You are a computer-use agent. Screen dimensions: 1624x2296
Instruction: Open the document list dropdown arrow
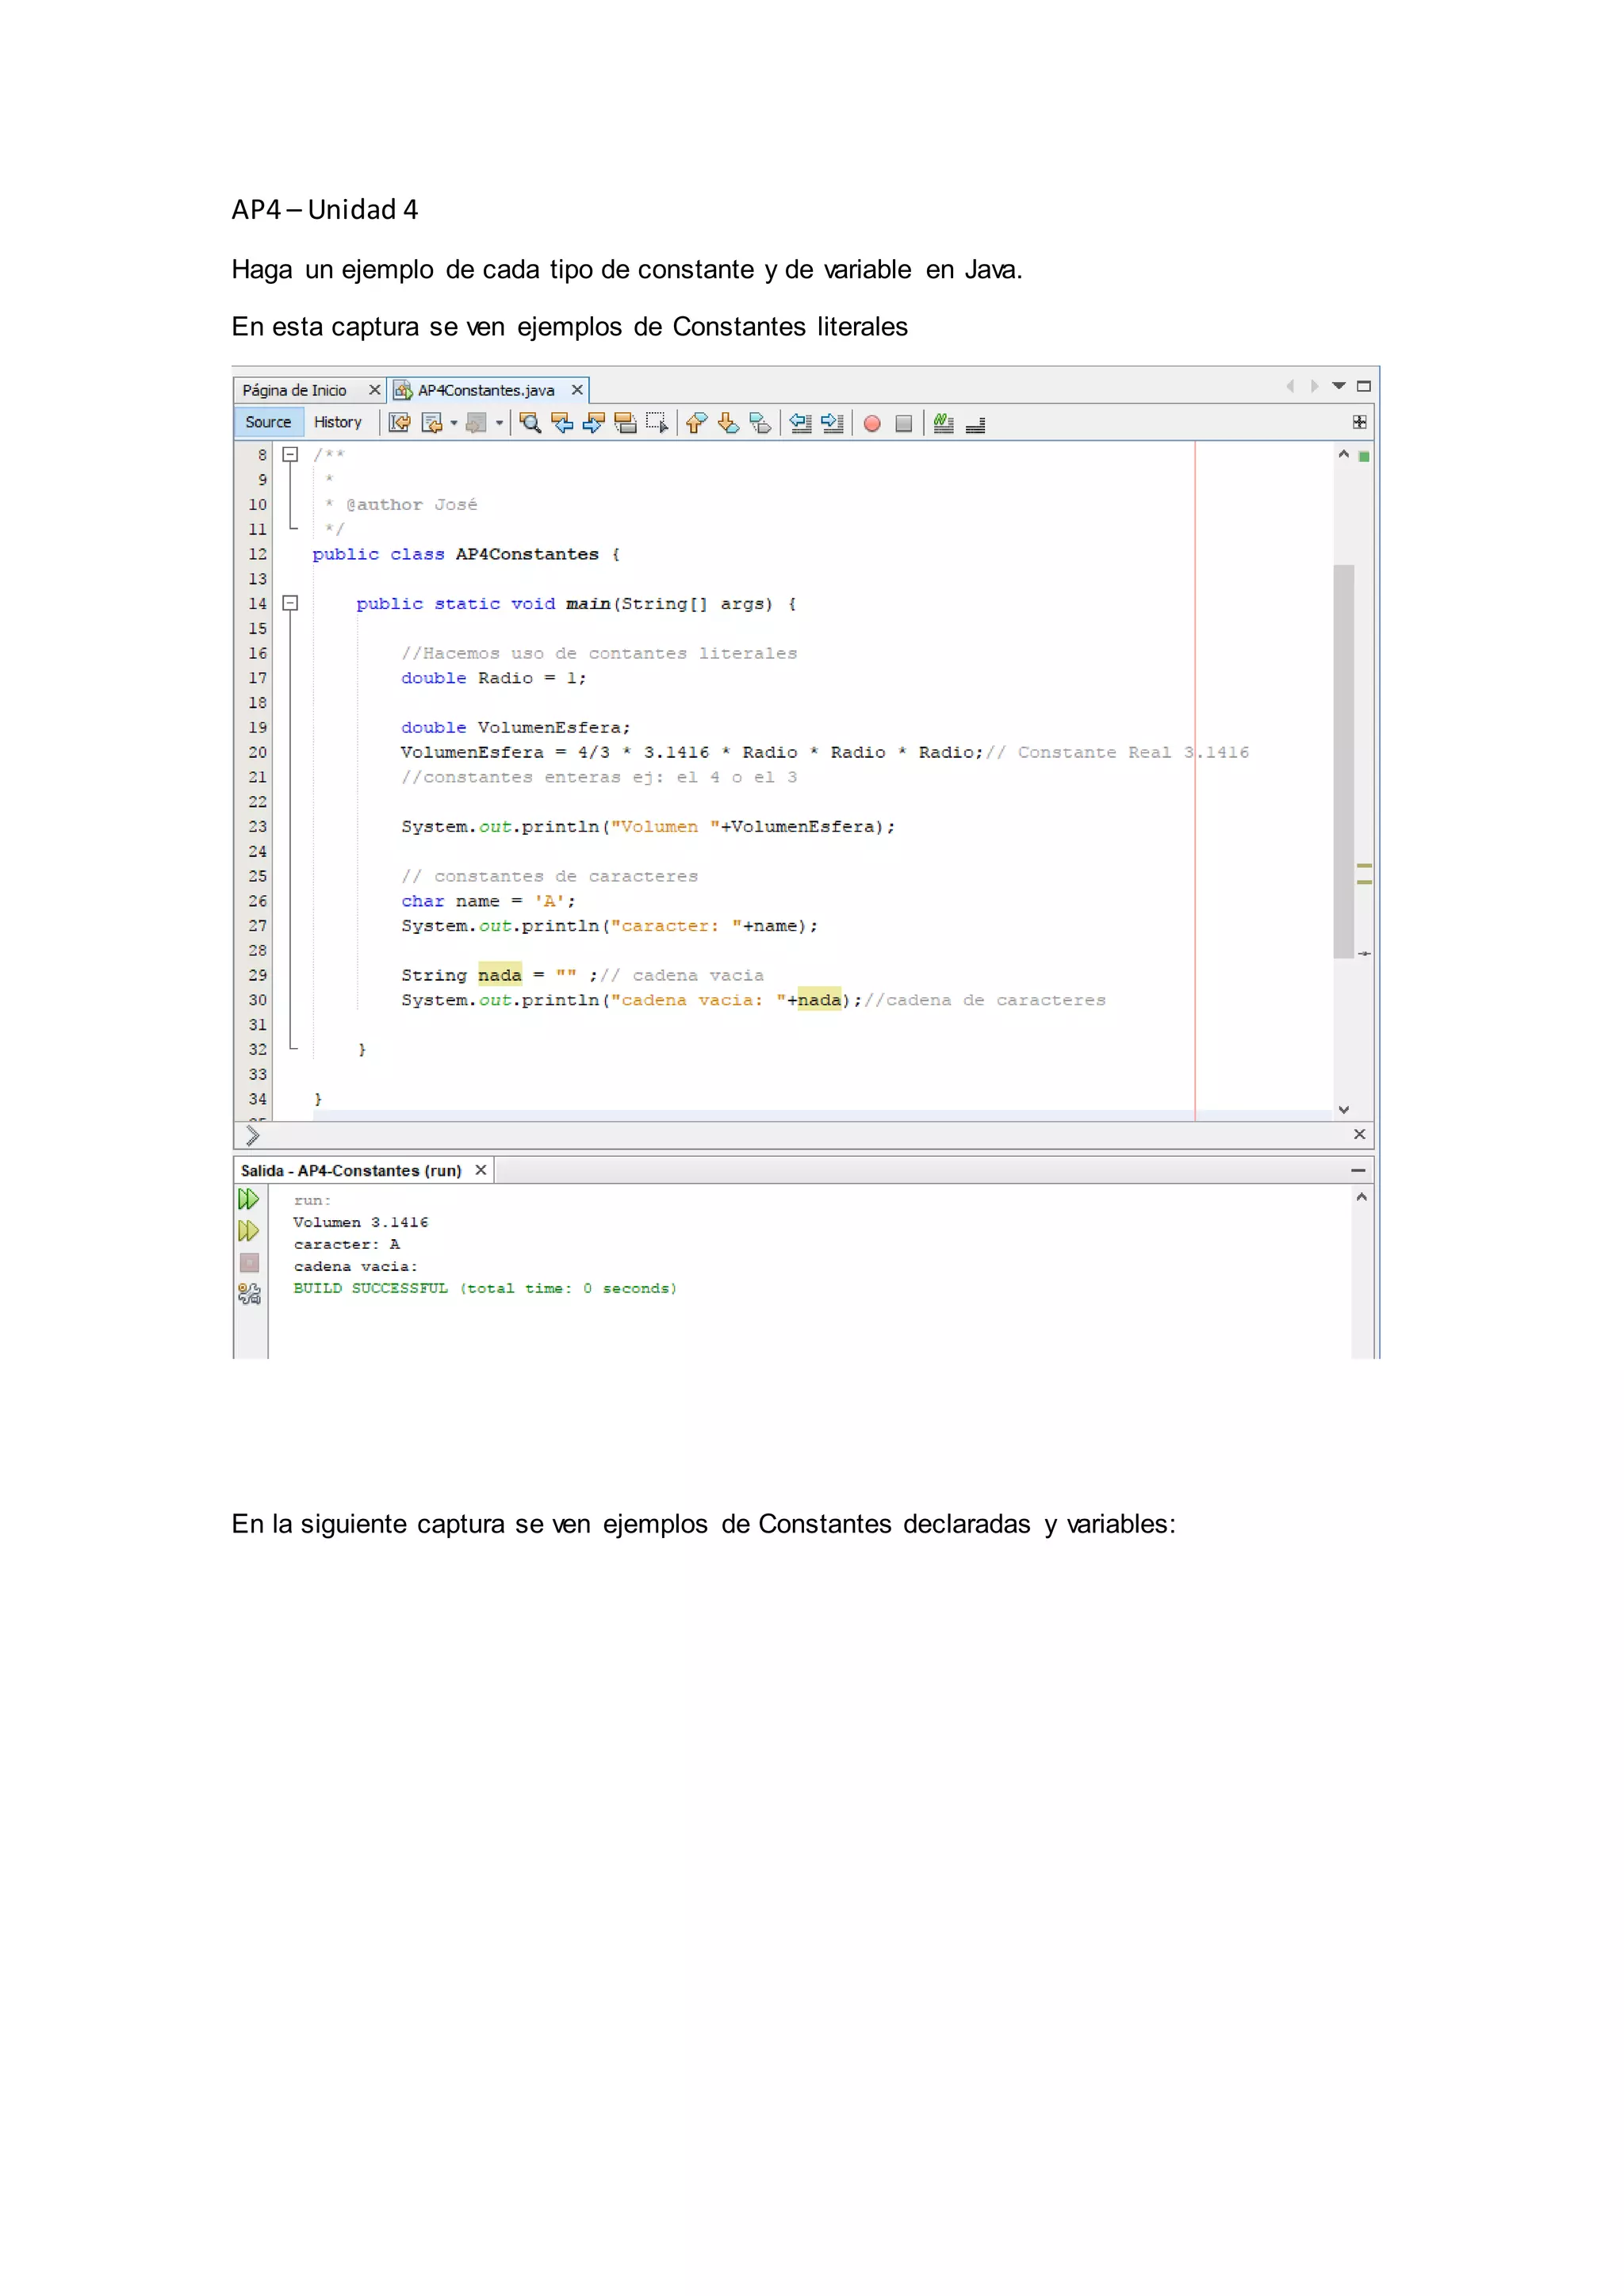[x=1339, y=386]
